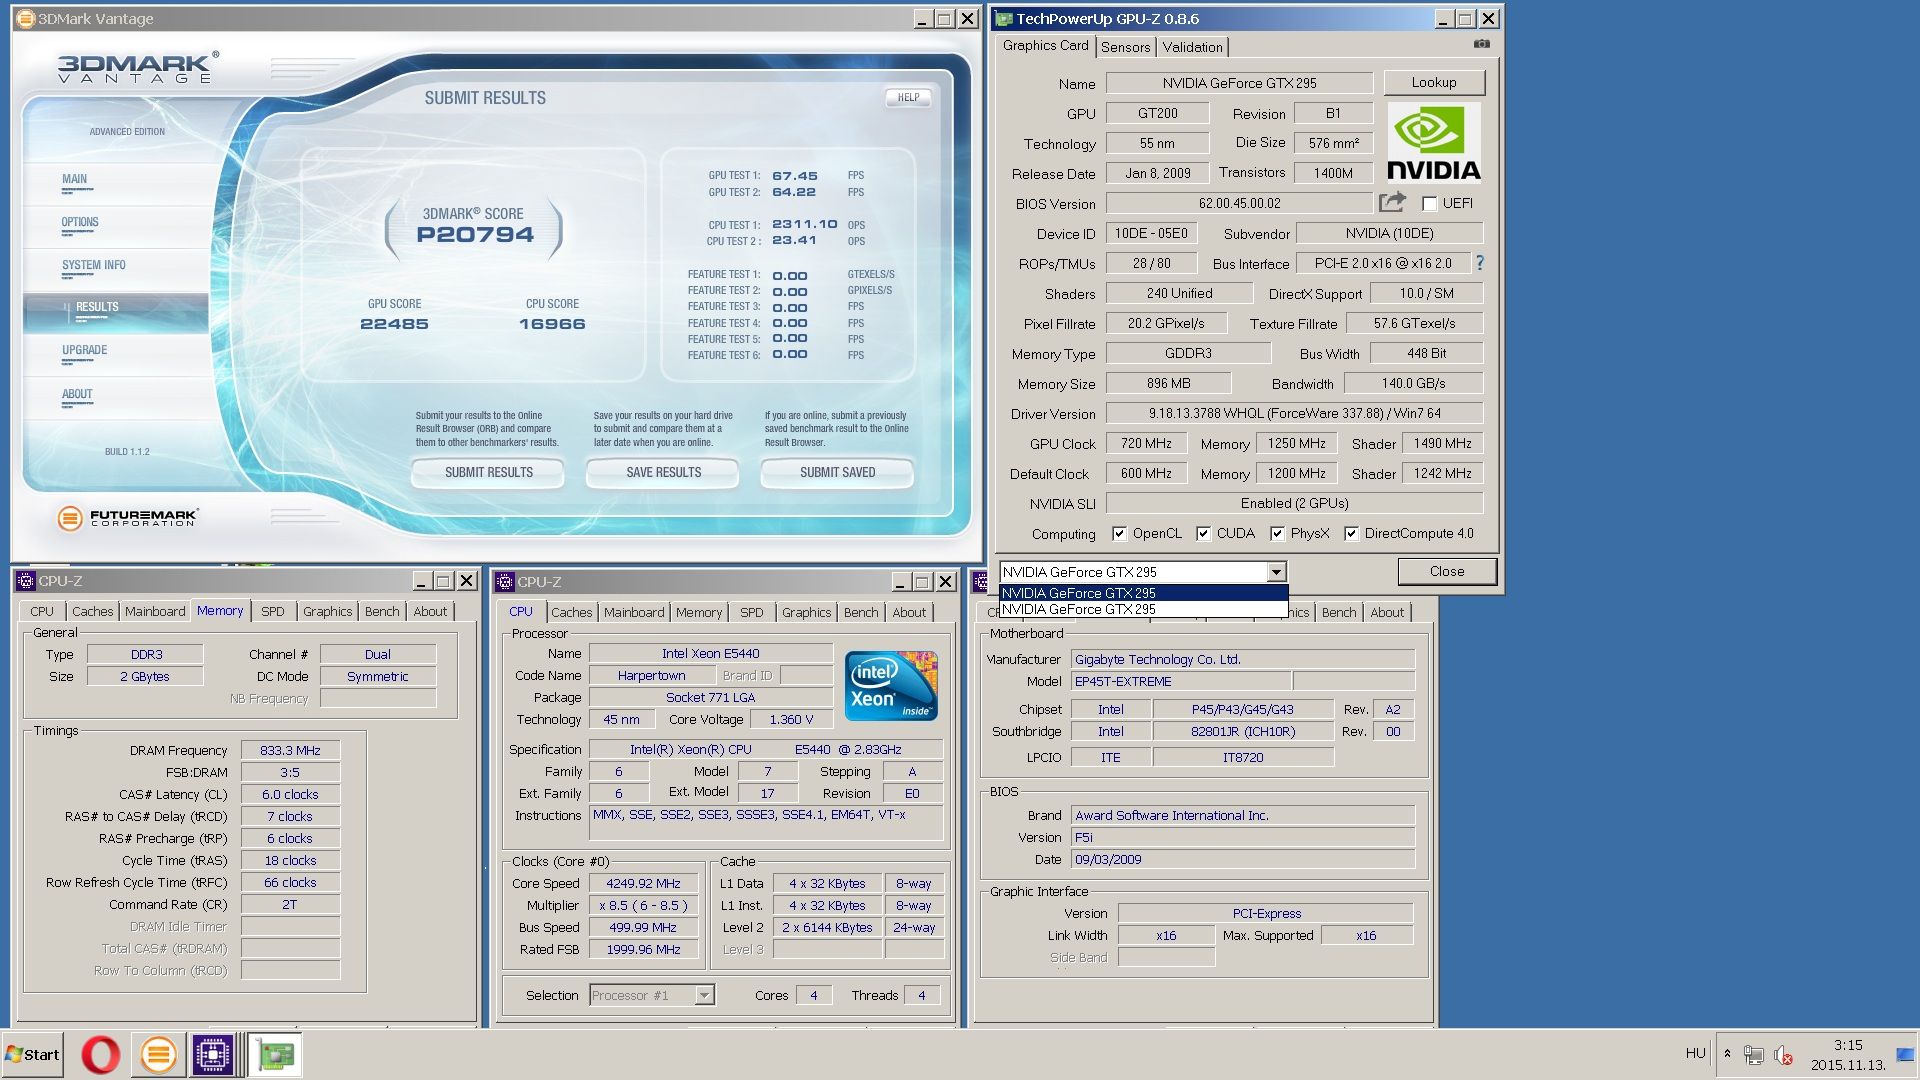Show hidden system tray icons

(1727, 1054)
